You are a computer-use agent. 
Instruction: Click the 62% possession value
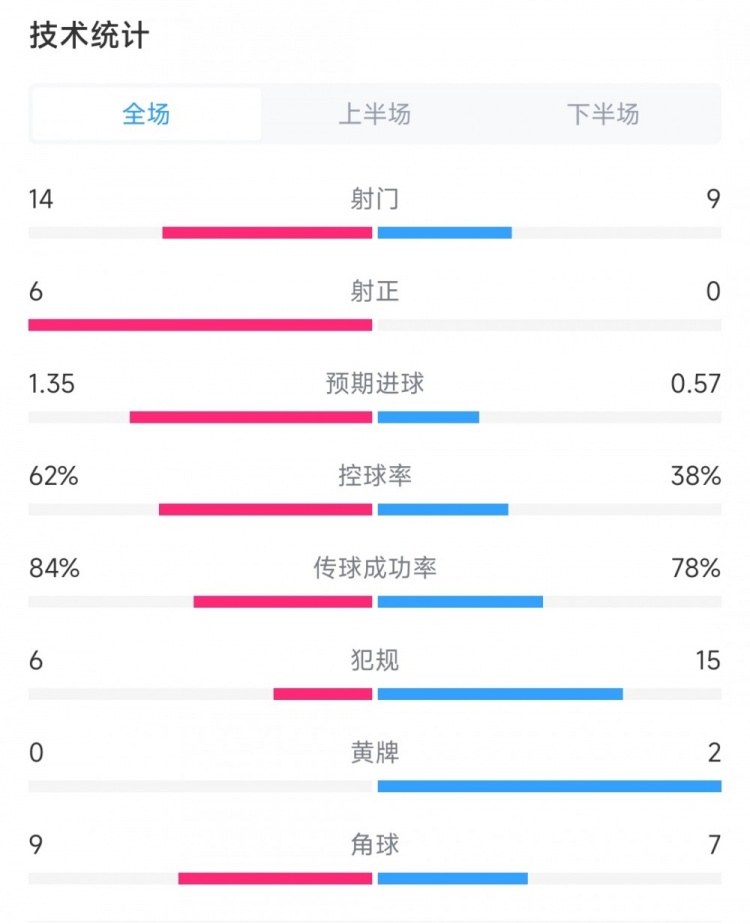click(54, 476)
